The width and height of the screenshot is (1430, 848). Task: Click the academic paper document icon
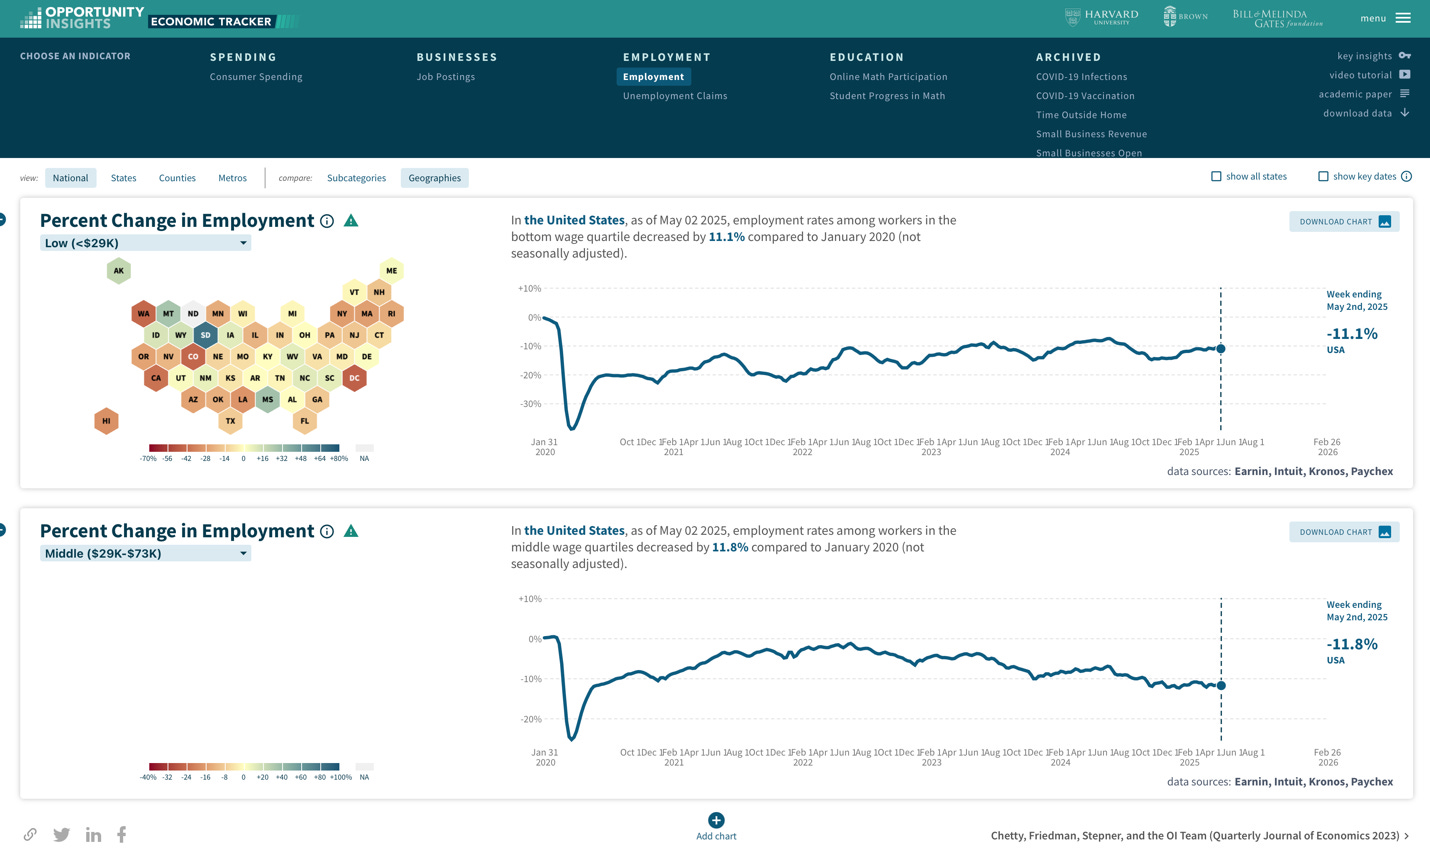(1405, 94)
